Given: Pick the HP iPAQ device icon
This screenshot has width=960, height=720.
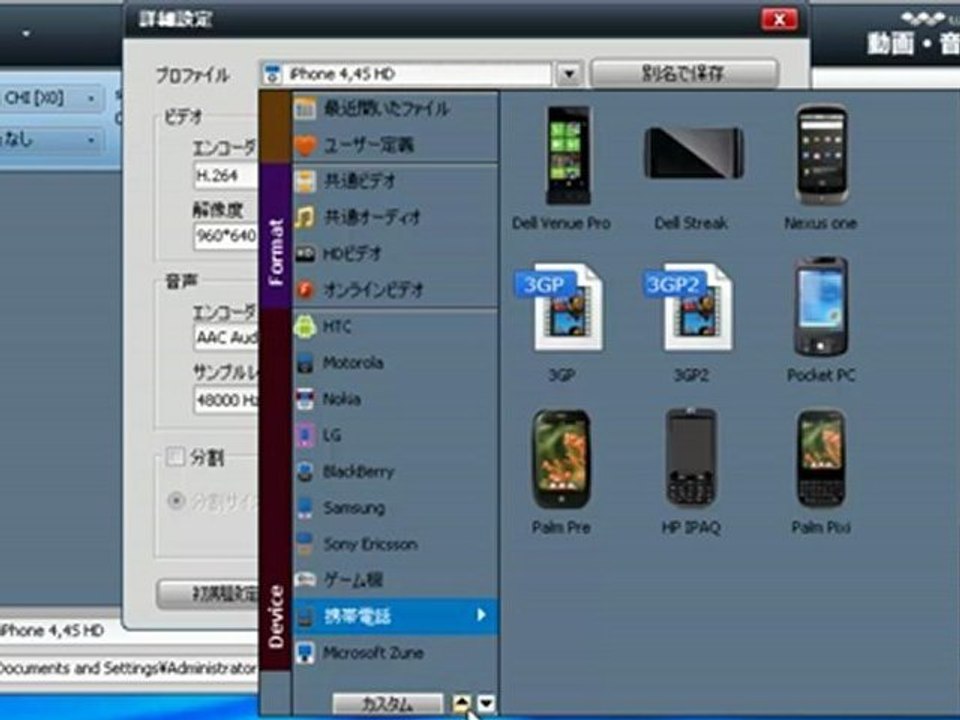Looking at the screenshot, I should coord(691,457).
